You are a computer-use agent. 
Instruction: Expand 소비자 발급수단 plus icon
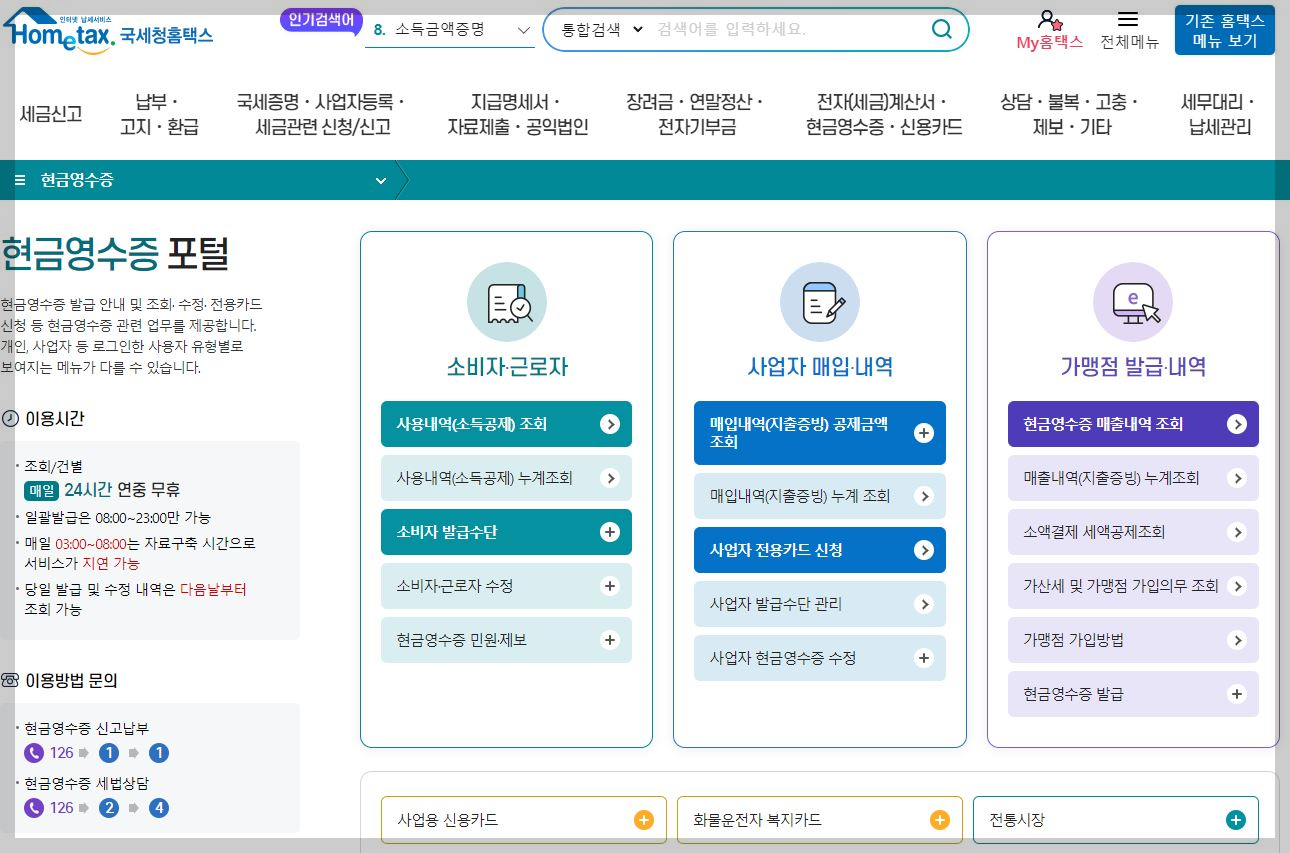tap(610, 532)
